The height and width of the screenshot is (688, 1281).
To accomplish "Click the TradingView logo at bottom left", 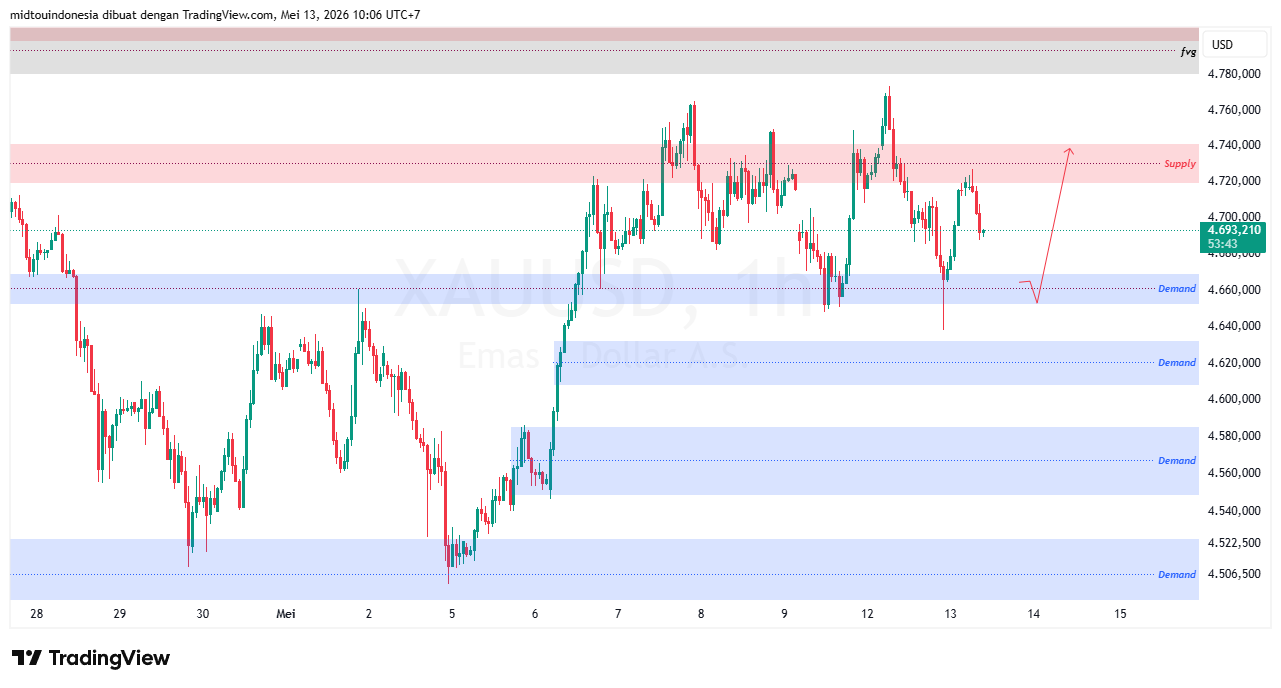I will click(91, 658).
